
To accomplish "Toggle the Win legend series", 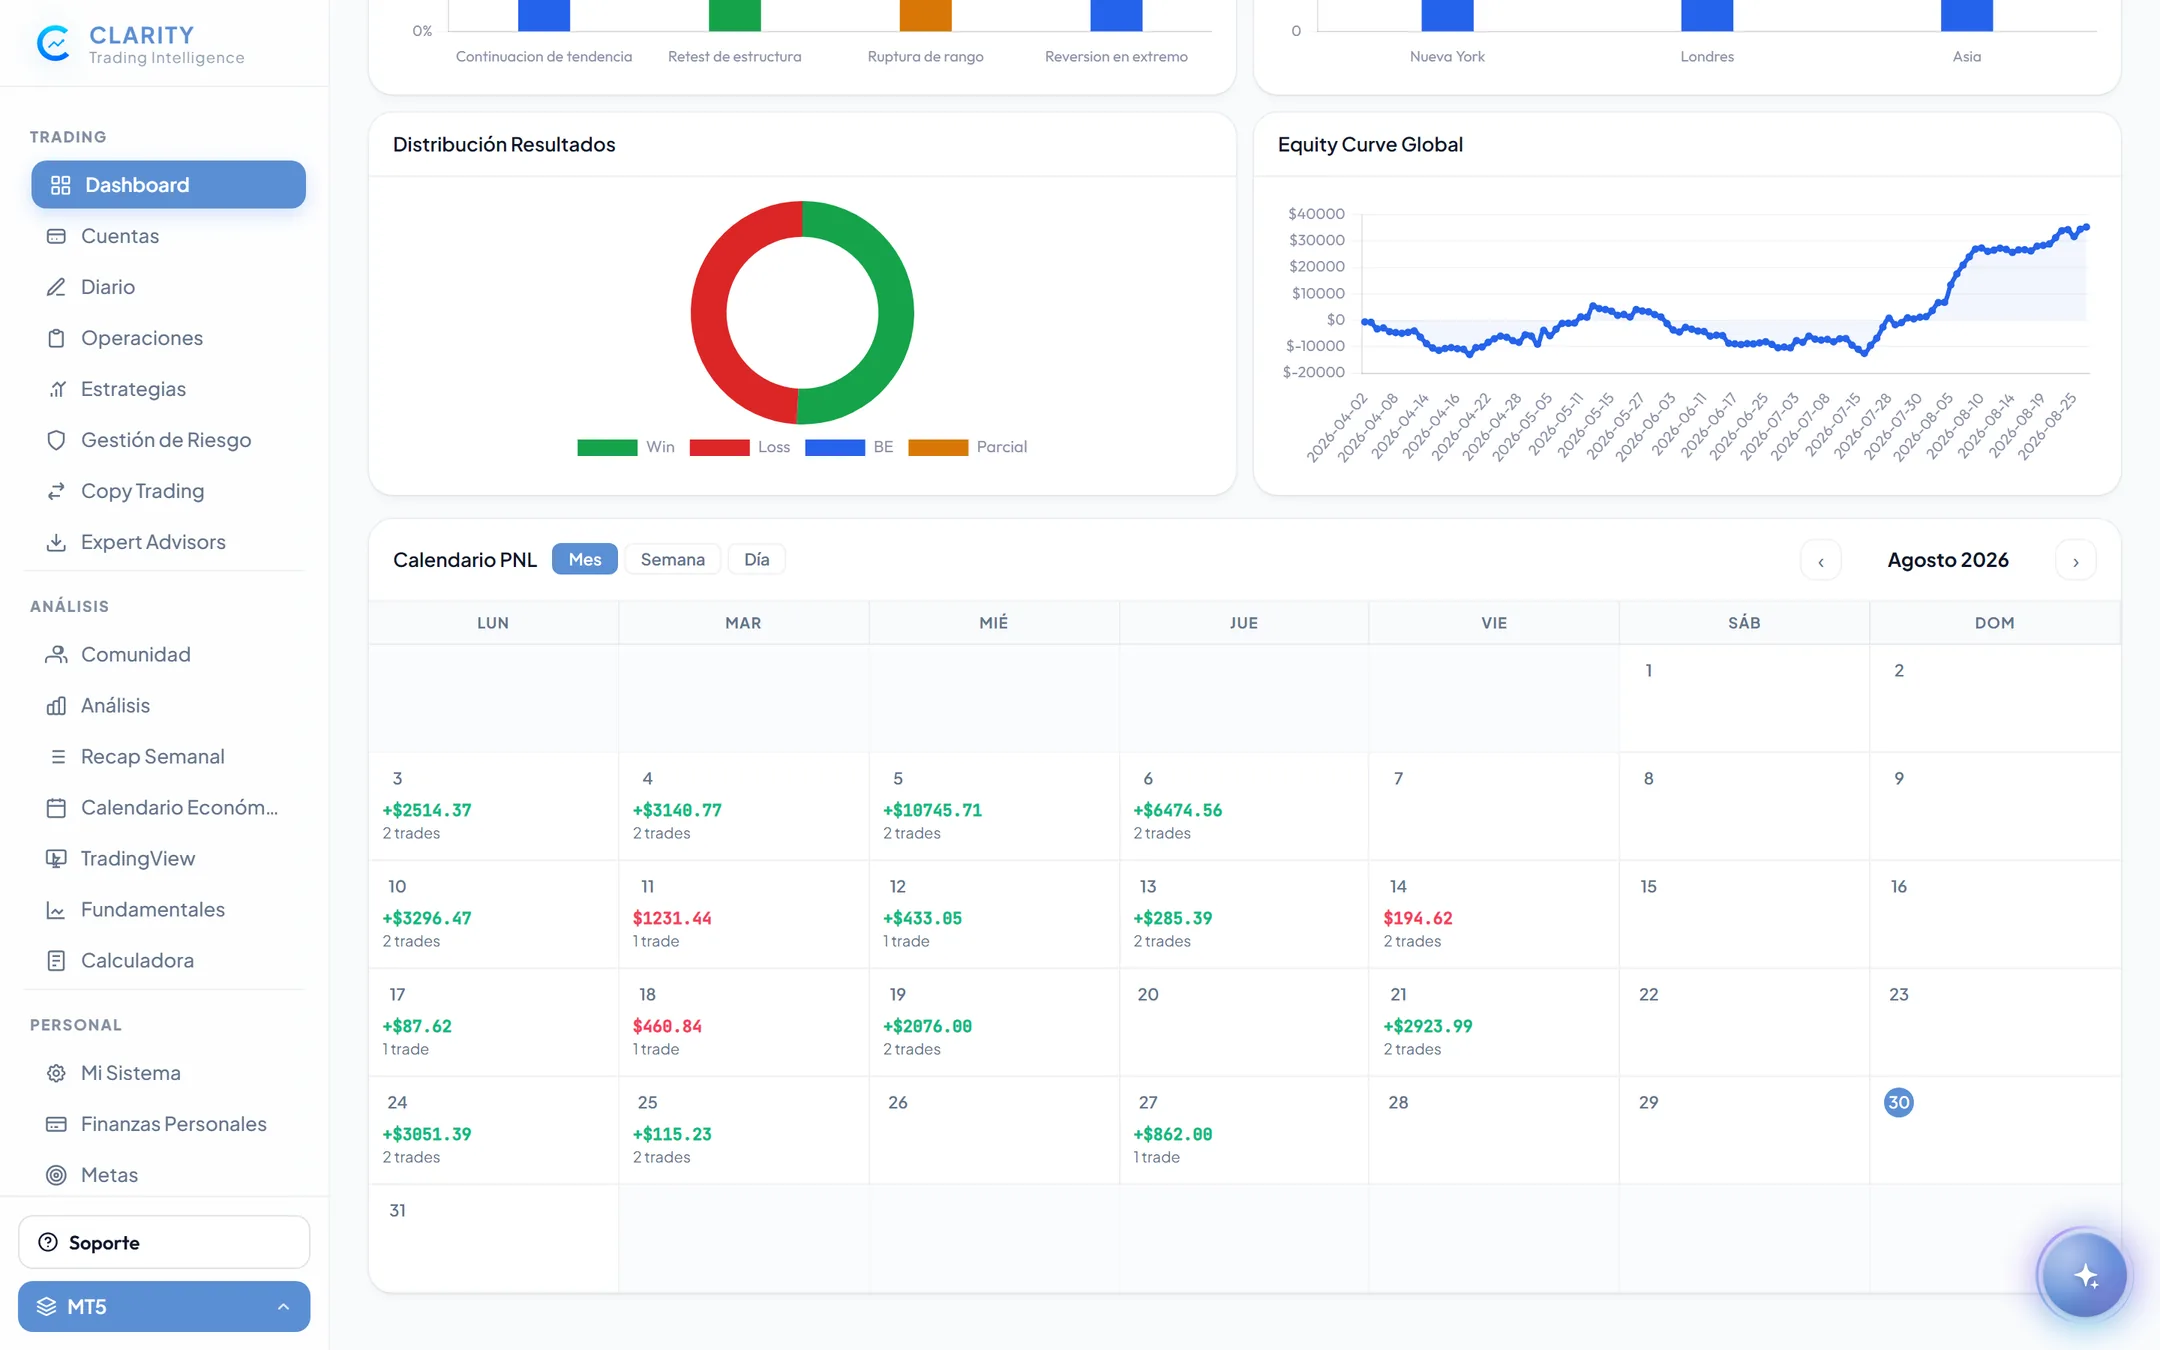I will point(626,447).
